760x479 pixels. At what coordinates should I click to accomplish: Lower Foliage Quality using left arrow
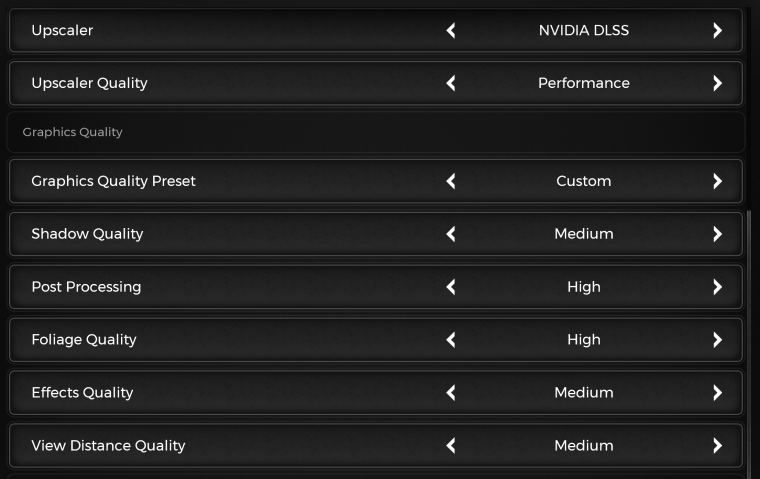click(x=451, y=340)
